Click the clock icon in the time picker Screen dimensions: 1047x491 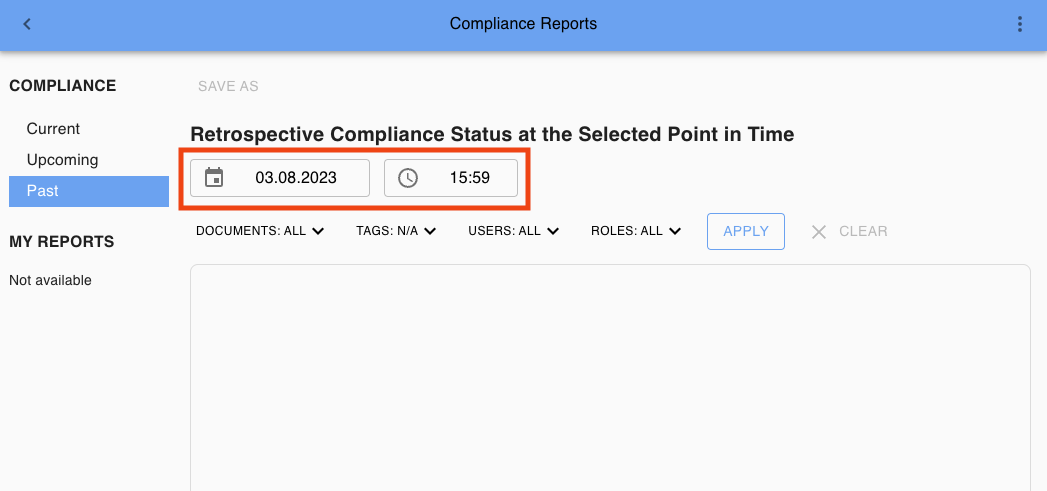408,178
